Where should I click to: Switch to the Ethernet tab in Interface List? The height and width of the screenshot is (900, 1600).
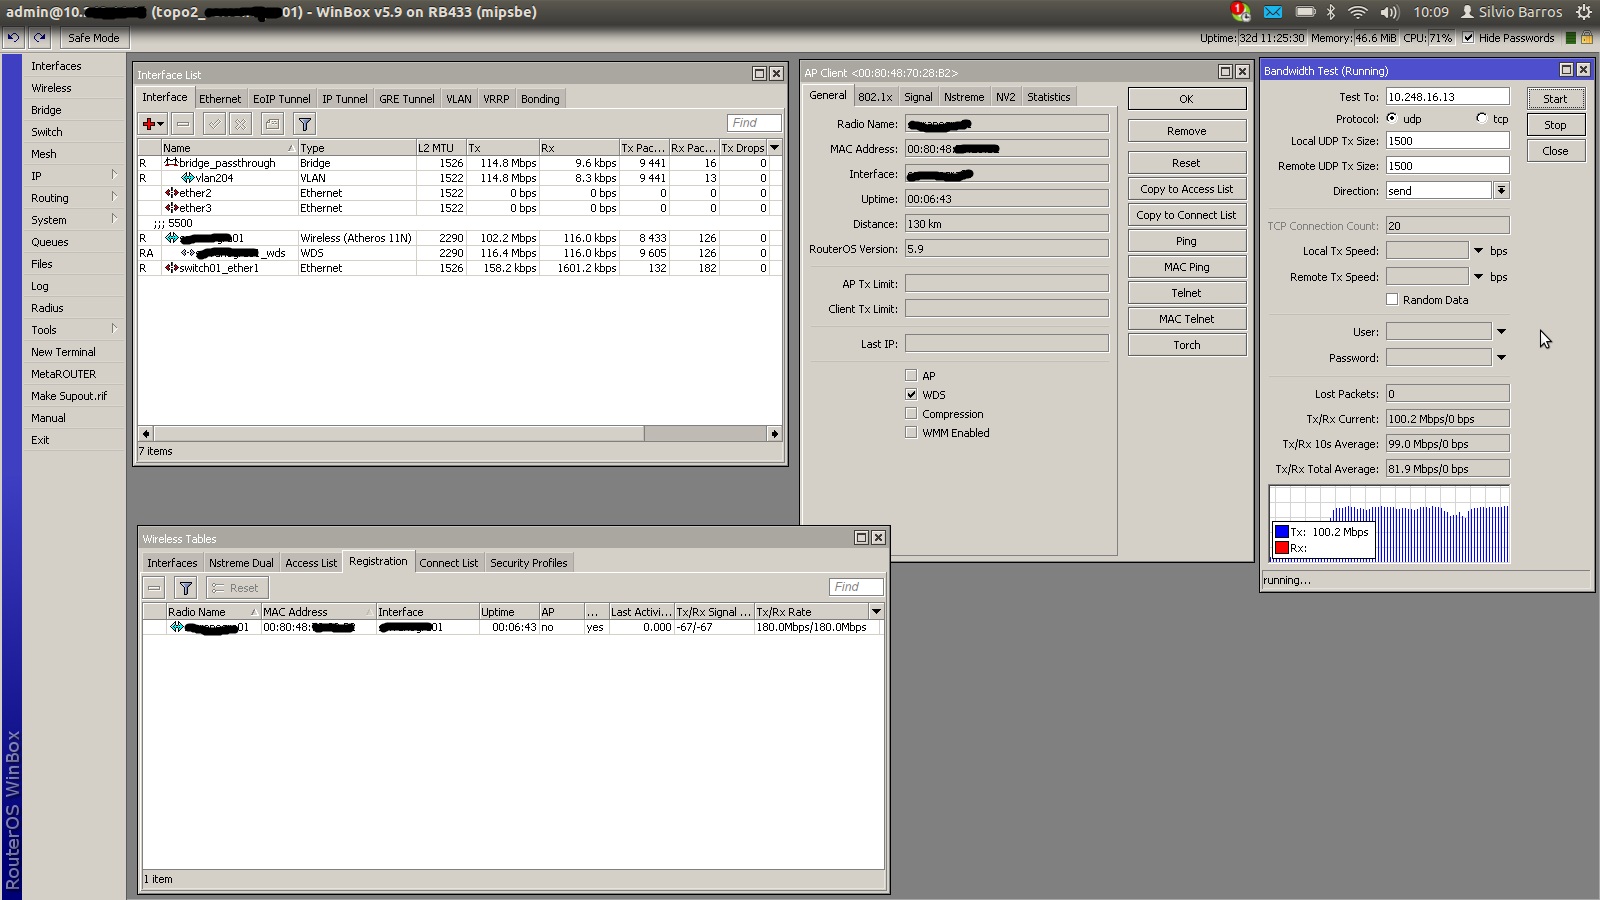pos(220,98)
